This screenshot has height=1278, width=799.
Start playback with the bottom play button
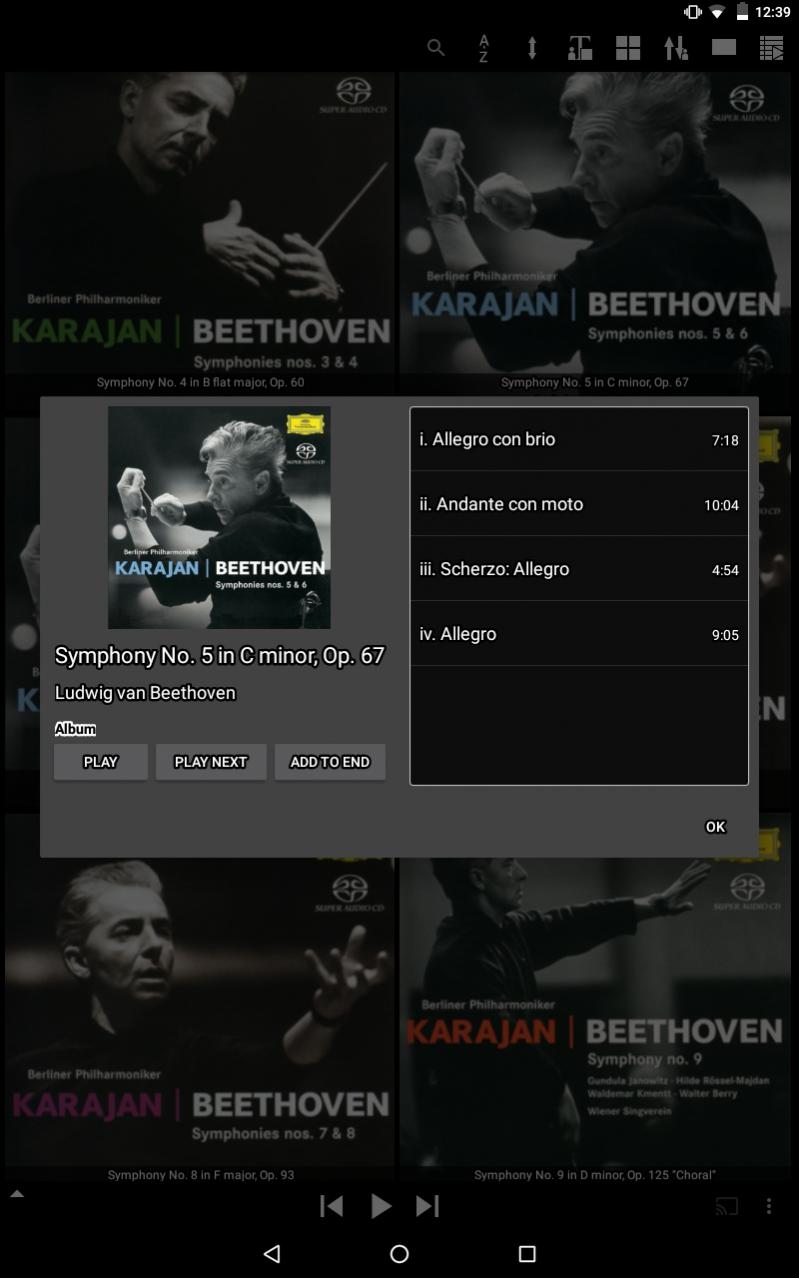pyautogui.click(x=381, y=1206)
